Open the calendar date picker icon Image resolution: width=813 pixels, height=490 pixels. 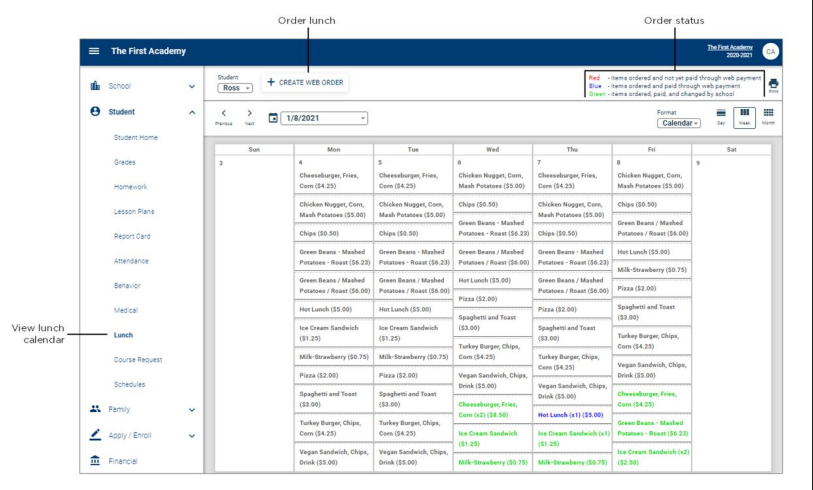click(x=272, y=118)
